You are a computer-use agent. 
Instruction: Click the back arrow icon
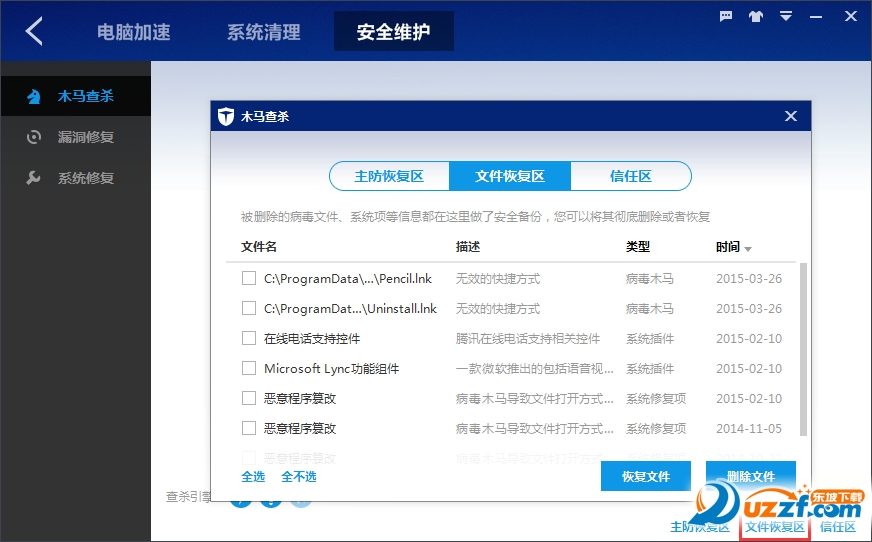click(x=35, y=31)
